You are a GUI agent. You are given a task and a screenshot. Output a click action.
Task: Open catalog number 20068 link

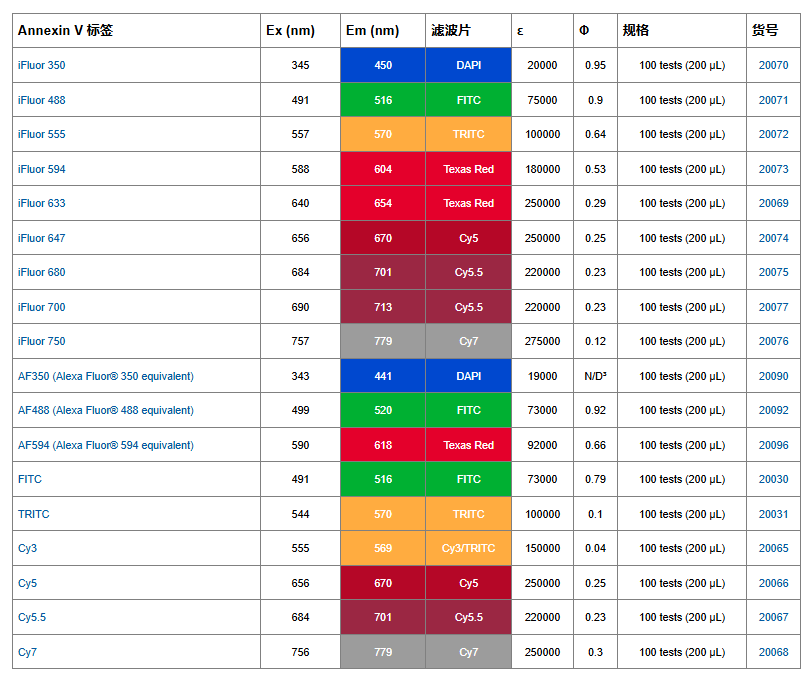tap(773, 652)
